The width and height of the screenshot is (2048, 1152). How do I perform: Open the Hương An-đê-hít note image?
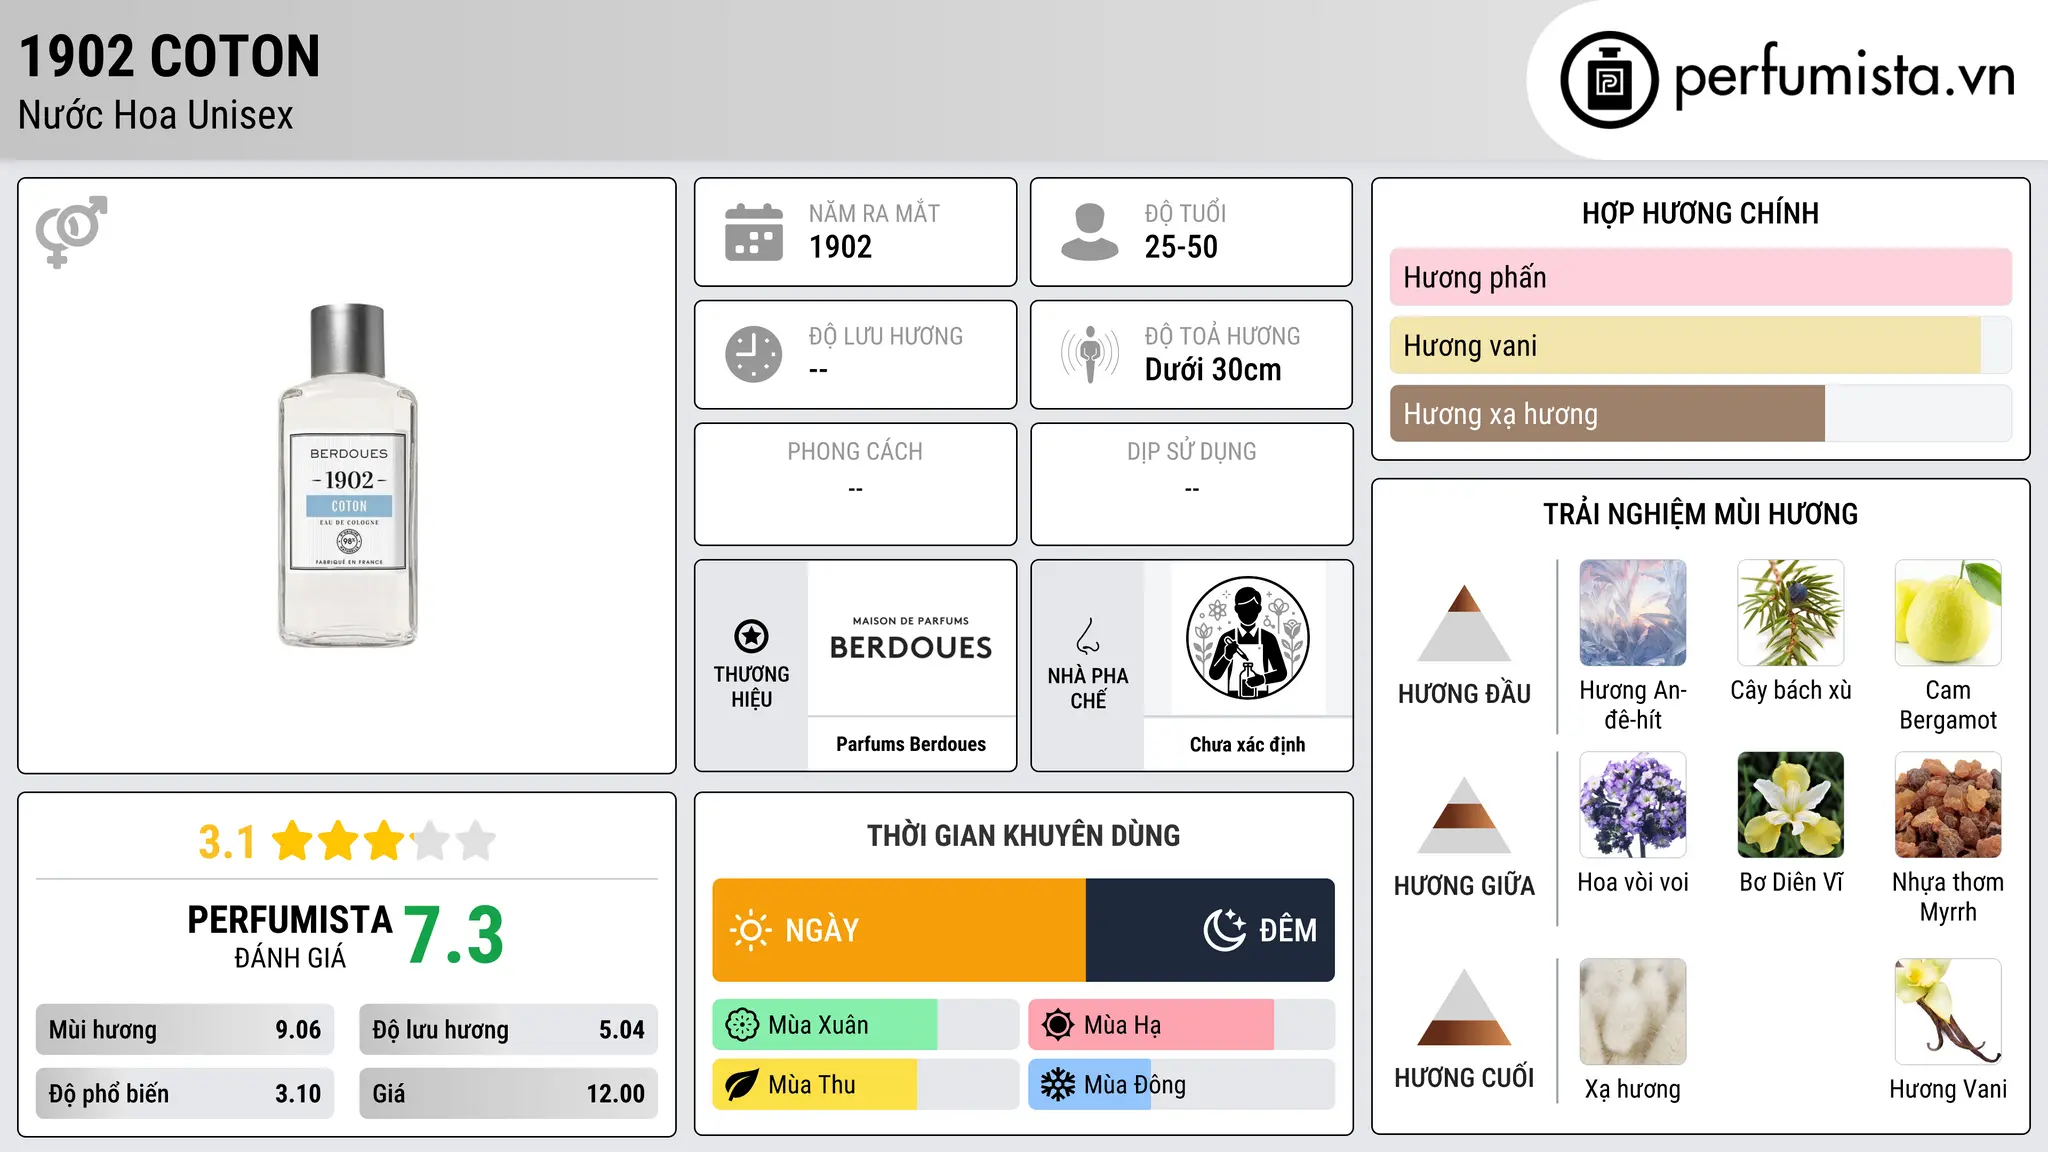click(1633, 613)
